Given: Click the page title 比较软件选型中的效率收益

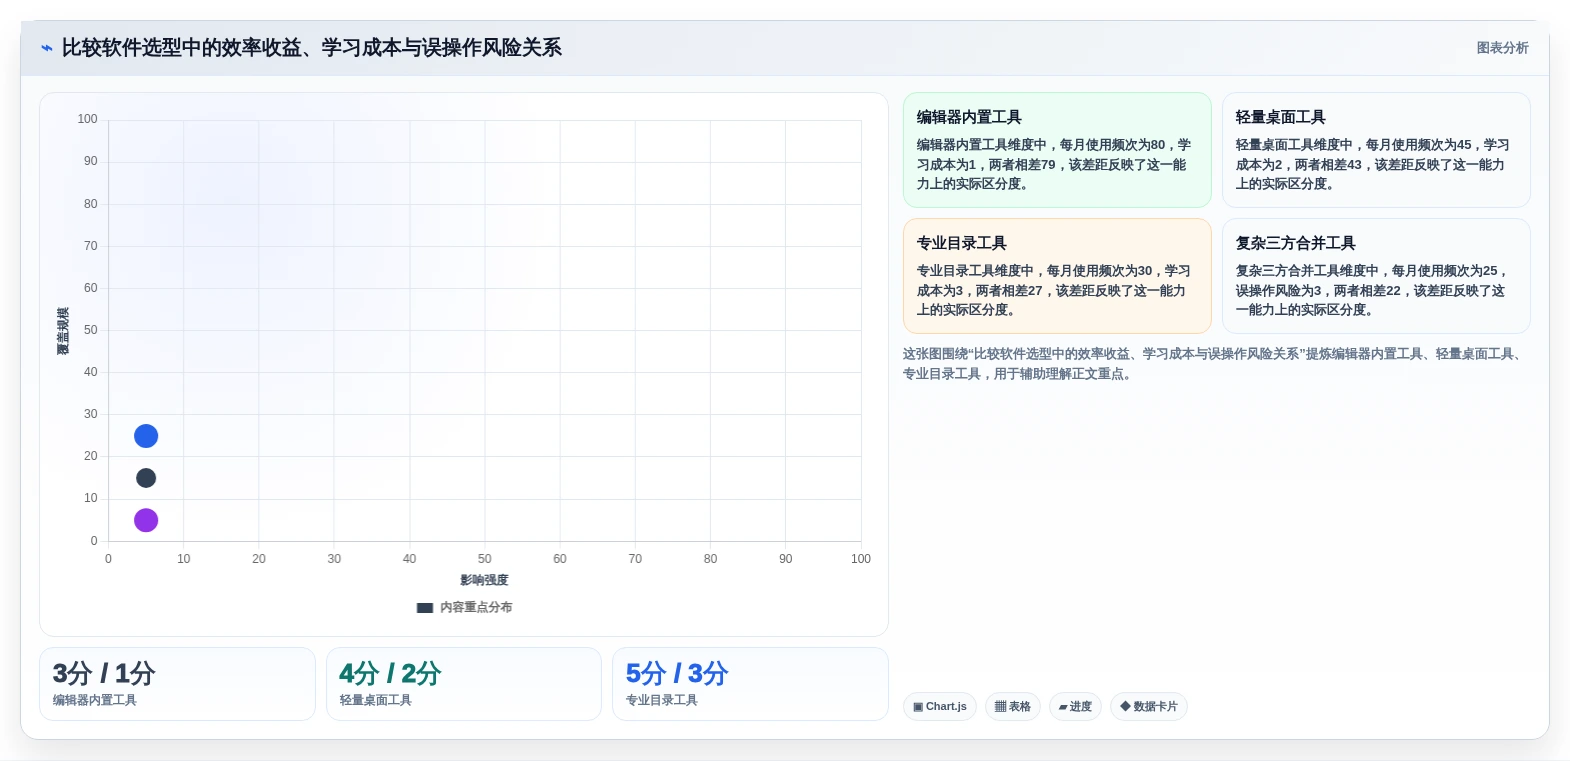Looking at the screenshot, I should [311, 48].
